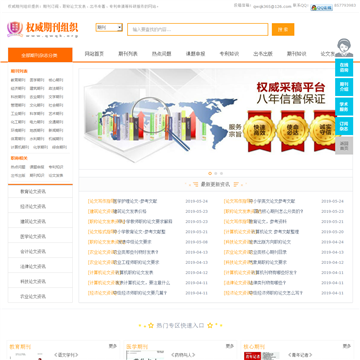Open 论文发表 sidebar link under 职称相关

pyautogui.click(x=56, y=175)
